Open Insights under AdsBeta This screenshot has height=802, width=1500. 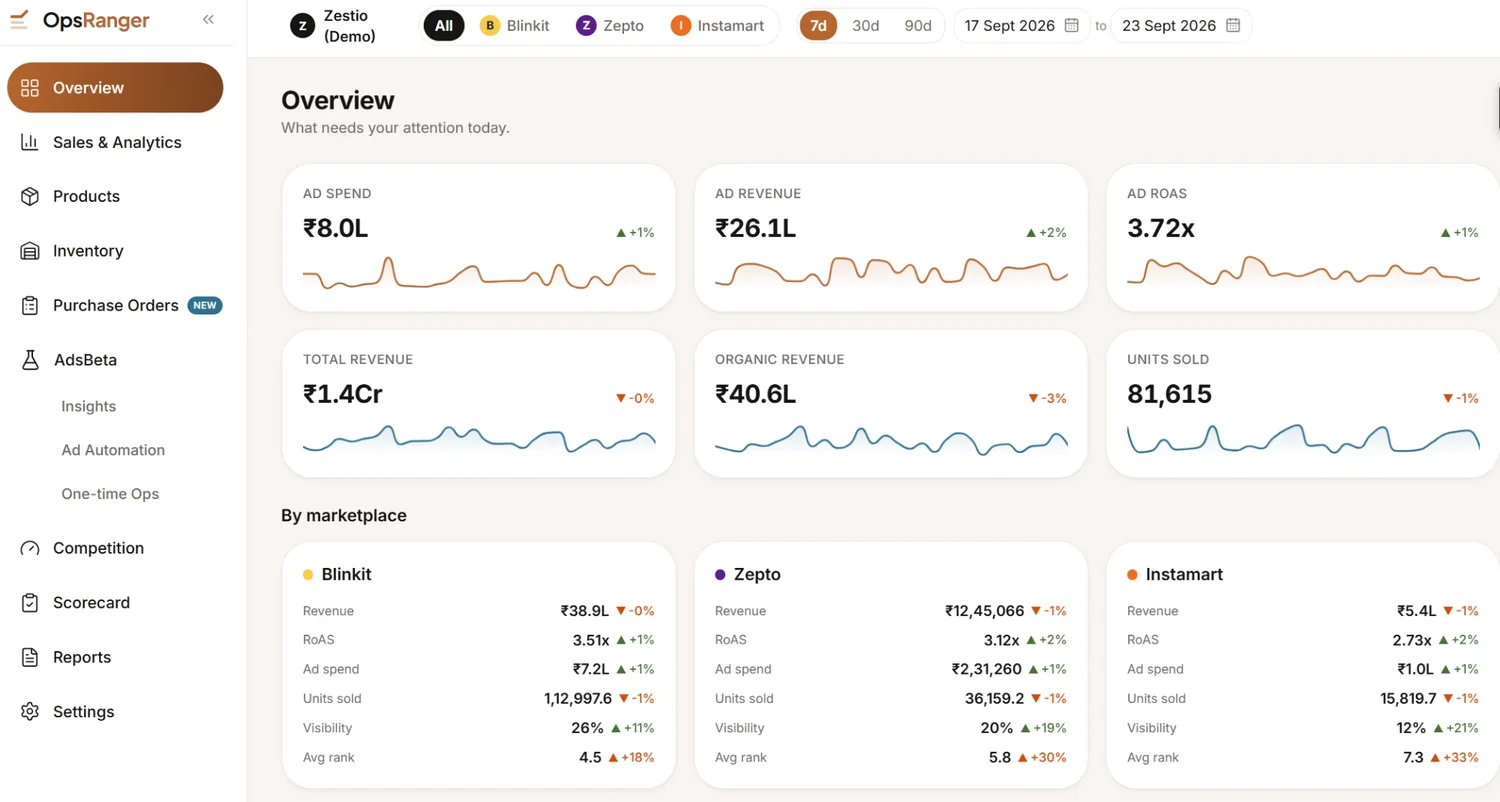tap(89, 406)
